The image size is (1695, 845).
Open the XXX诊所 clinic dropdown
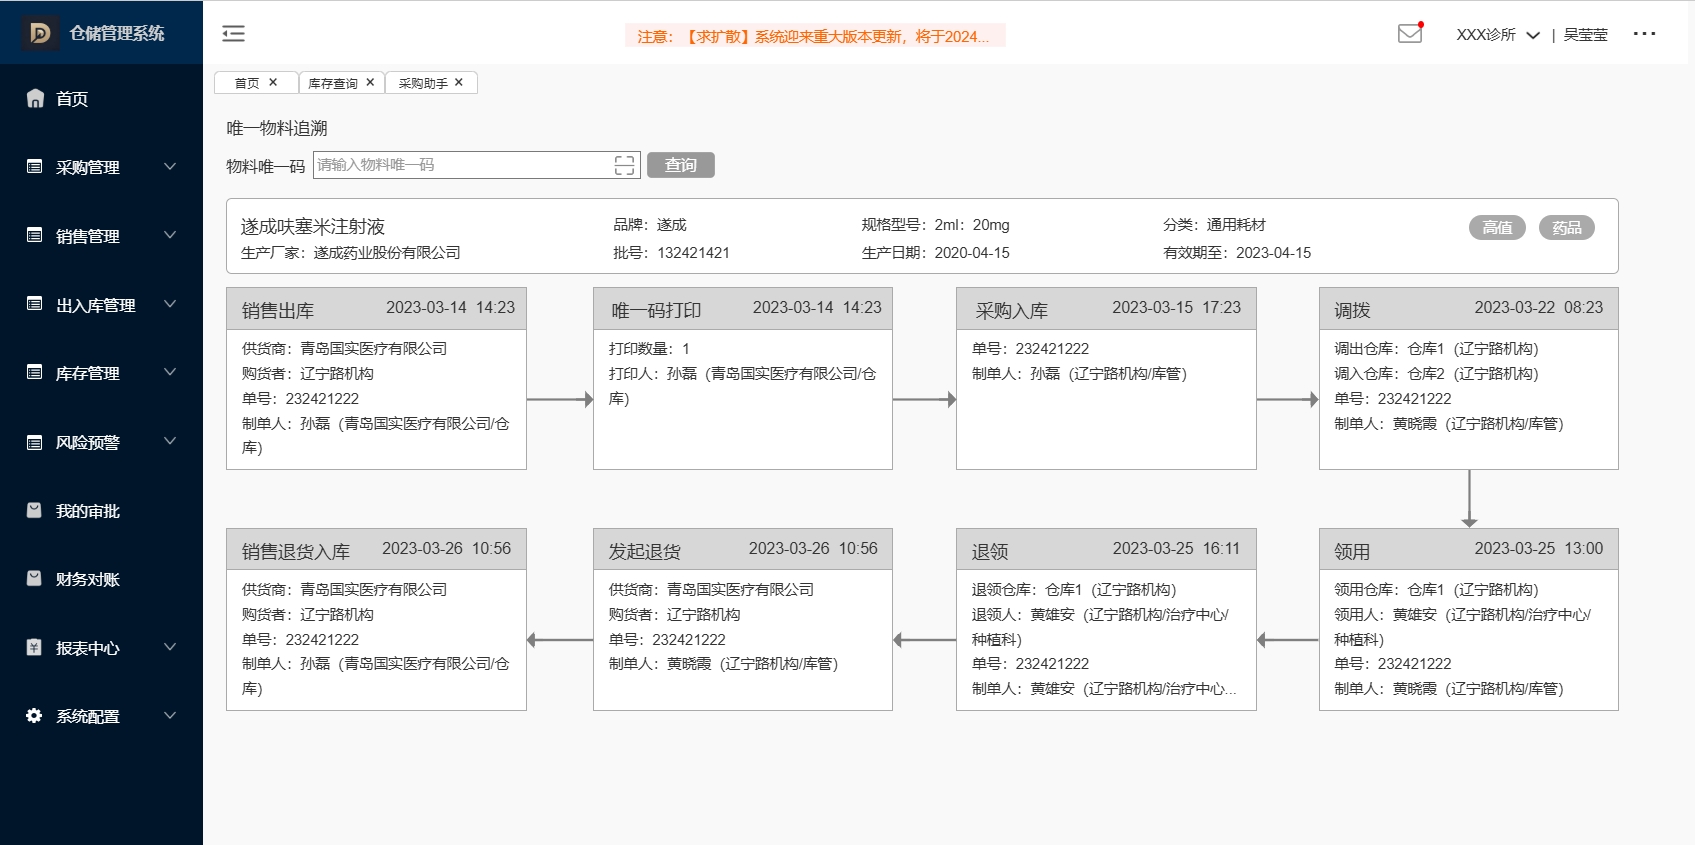coord(1497,35)
